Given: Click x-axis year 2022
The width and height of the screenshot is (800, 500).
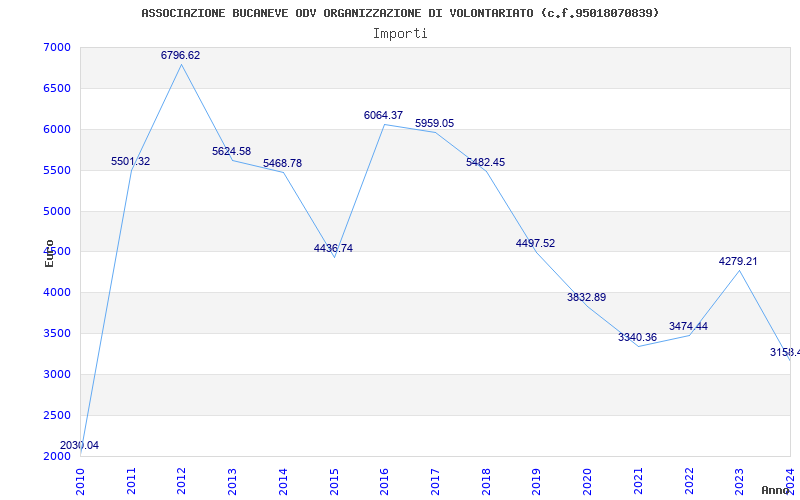Looking at the screenshot, I should (x=689, y=482).
